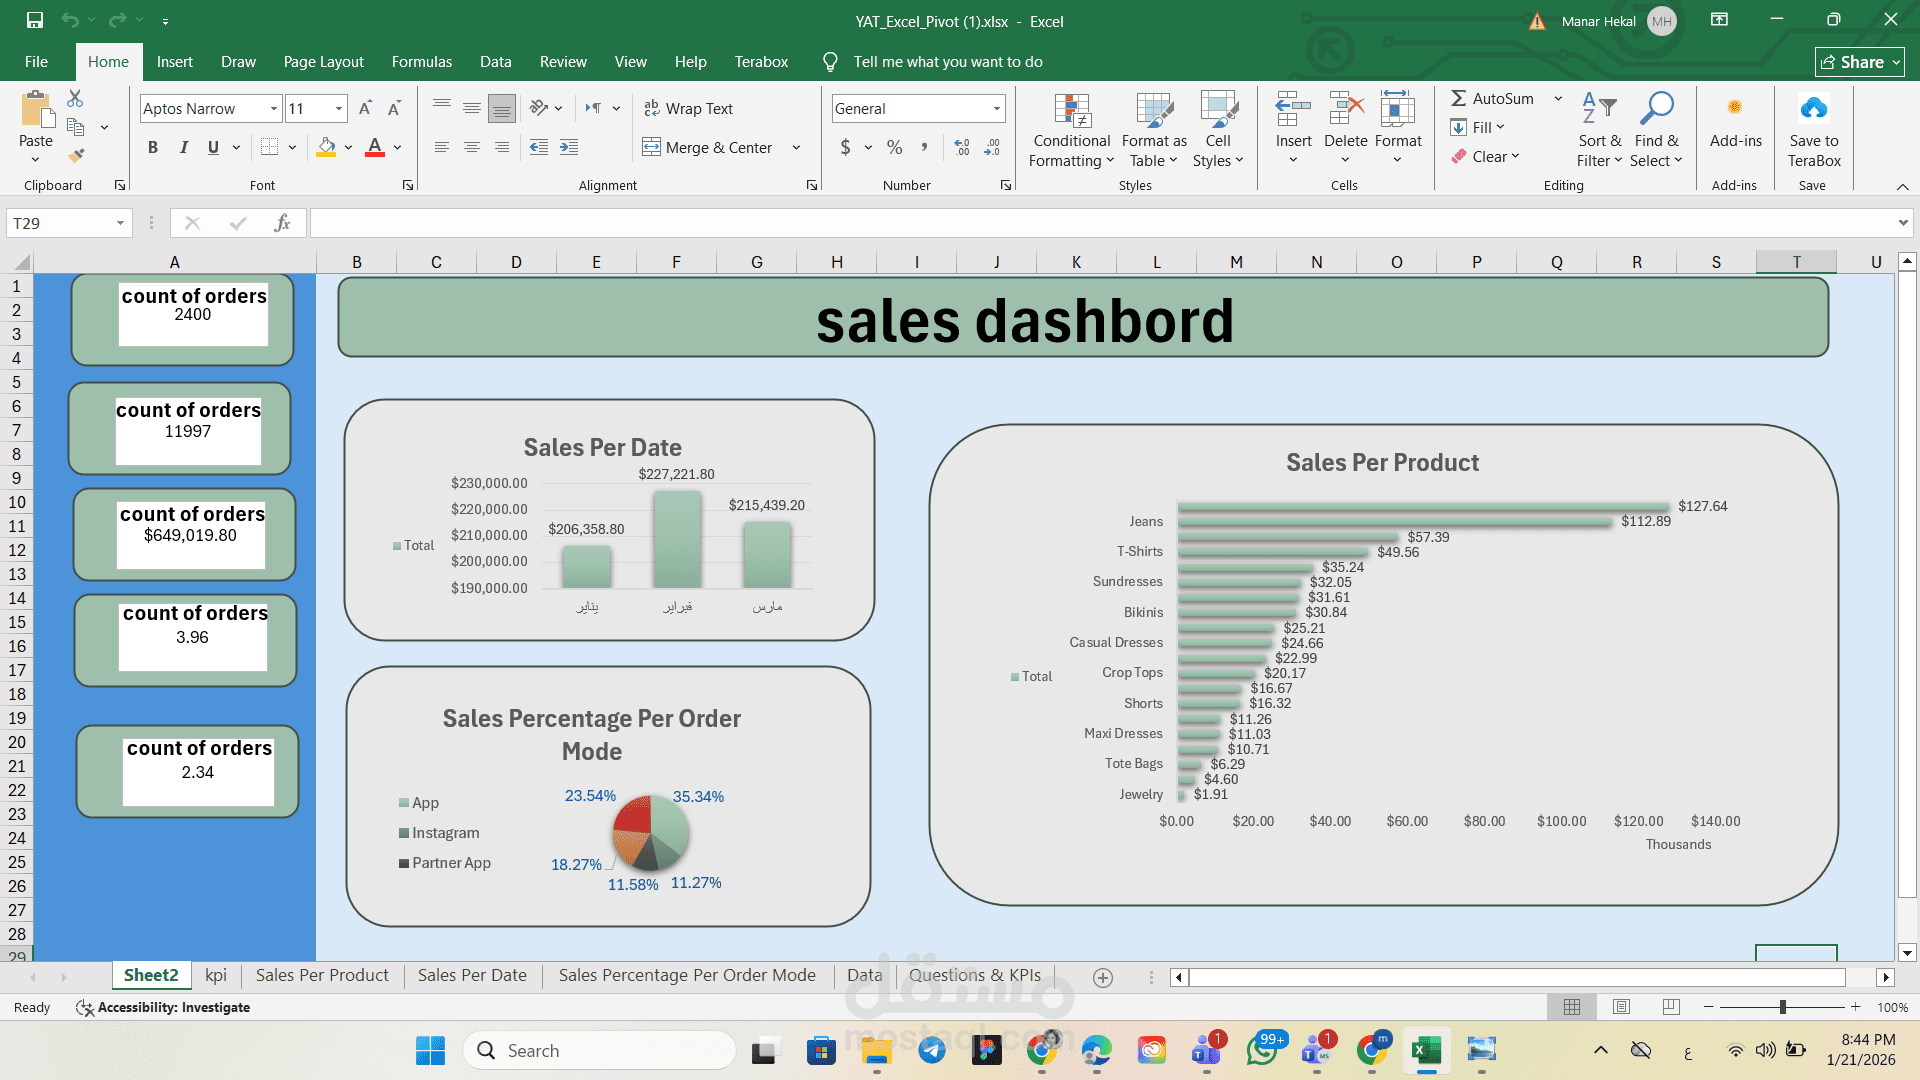Click the Format Painter brush icon
The image size is (1920, 1080).
76,155
